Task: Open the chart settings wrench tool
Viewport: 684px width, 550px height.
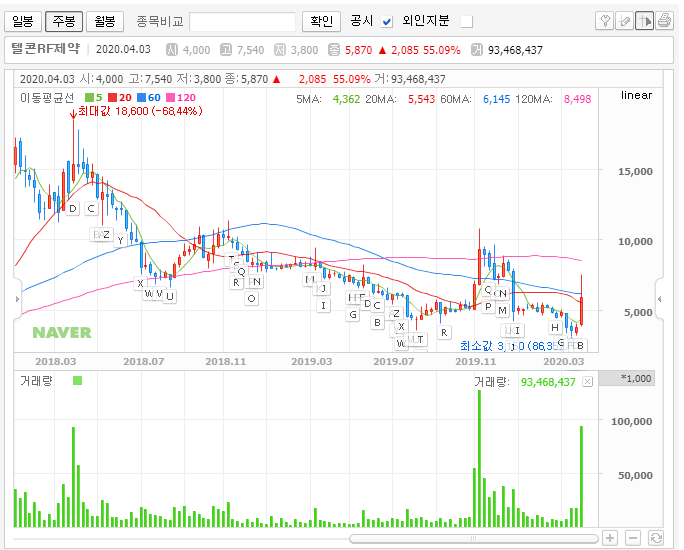Action: tap(605, 20)
